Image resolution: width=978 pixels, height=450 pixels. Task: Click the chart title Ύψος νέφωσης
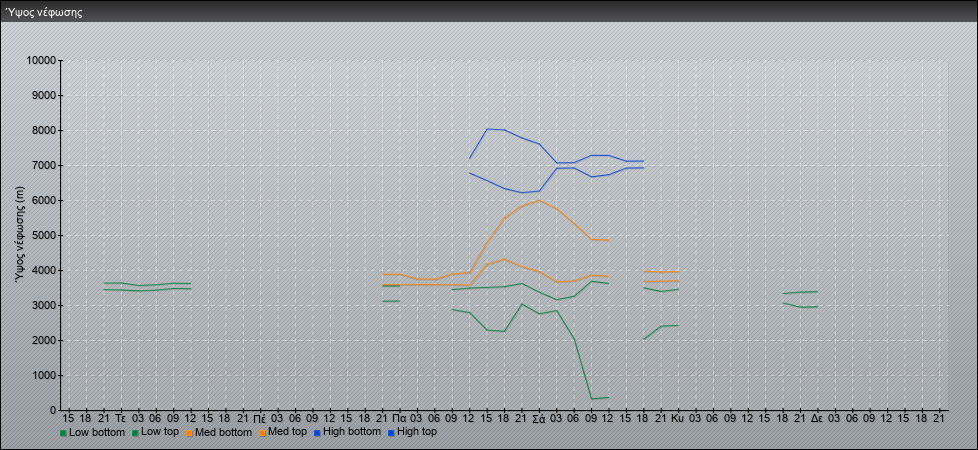44,12
